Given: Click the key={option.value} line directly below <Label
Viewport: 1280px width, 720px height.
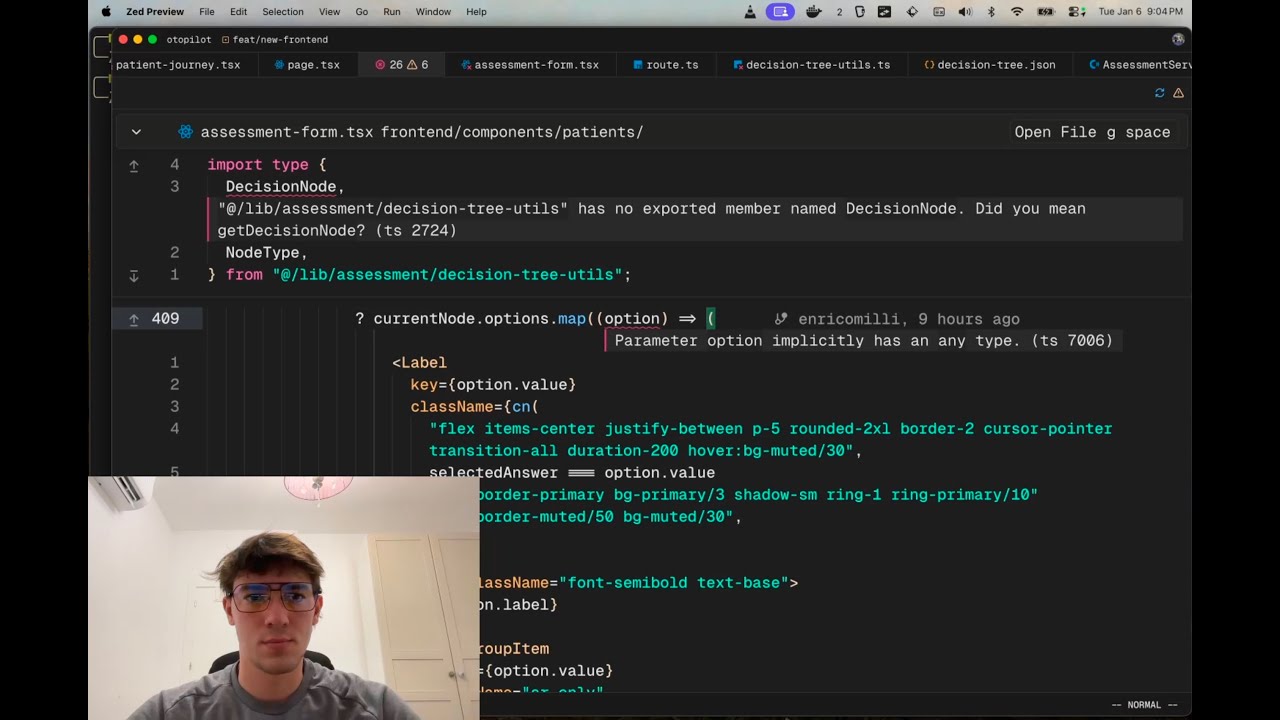Looking at the screenshot, I should (x=493, y=385).
